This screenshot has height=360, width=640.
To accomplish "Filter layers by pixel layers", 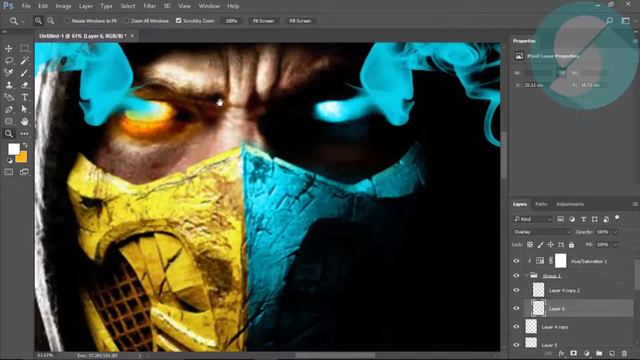I will tap(560, 219).
